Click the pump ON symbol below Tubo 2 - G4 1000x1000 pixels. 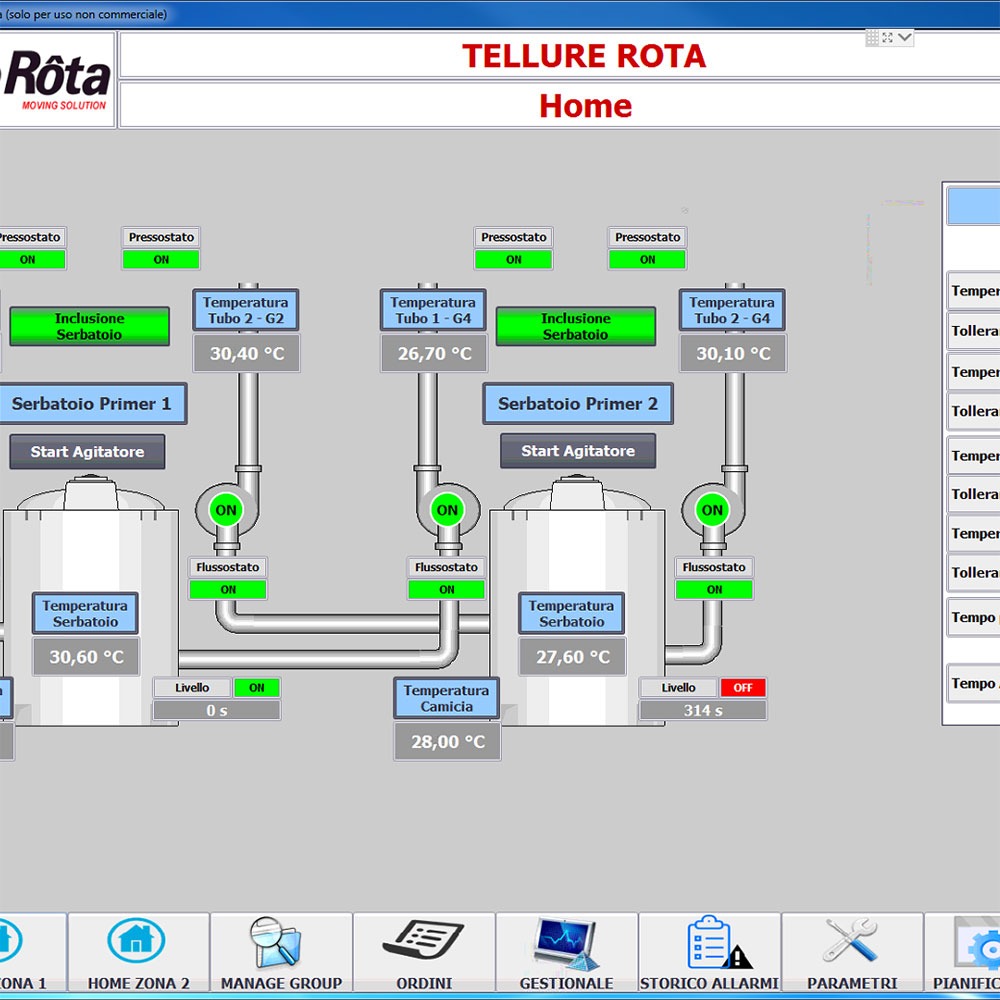coord(712,510)
